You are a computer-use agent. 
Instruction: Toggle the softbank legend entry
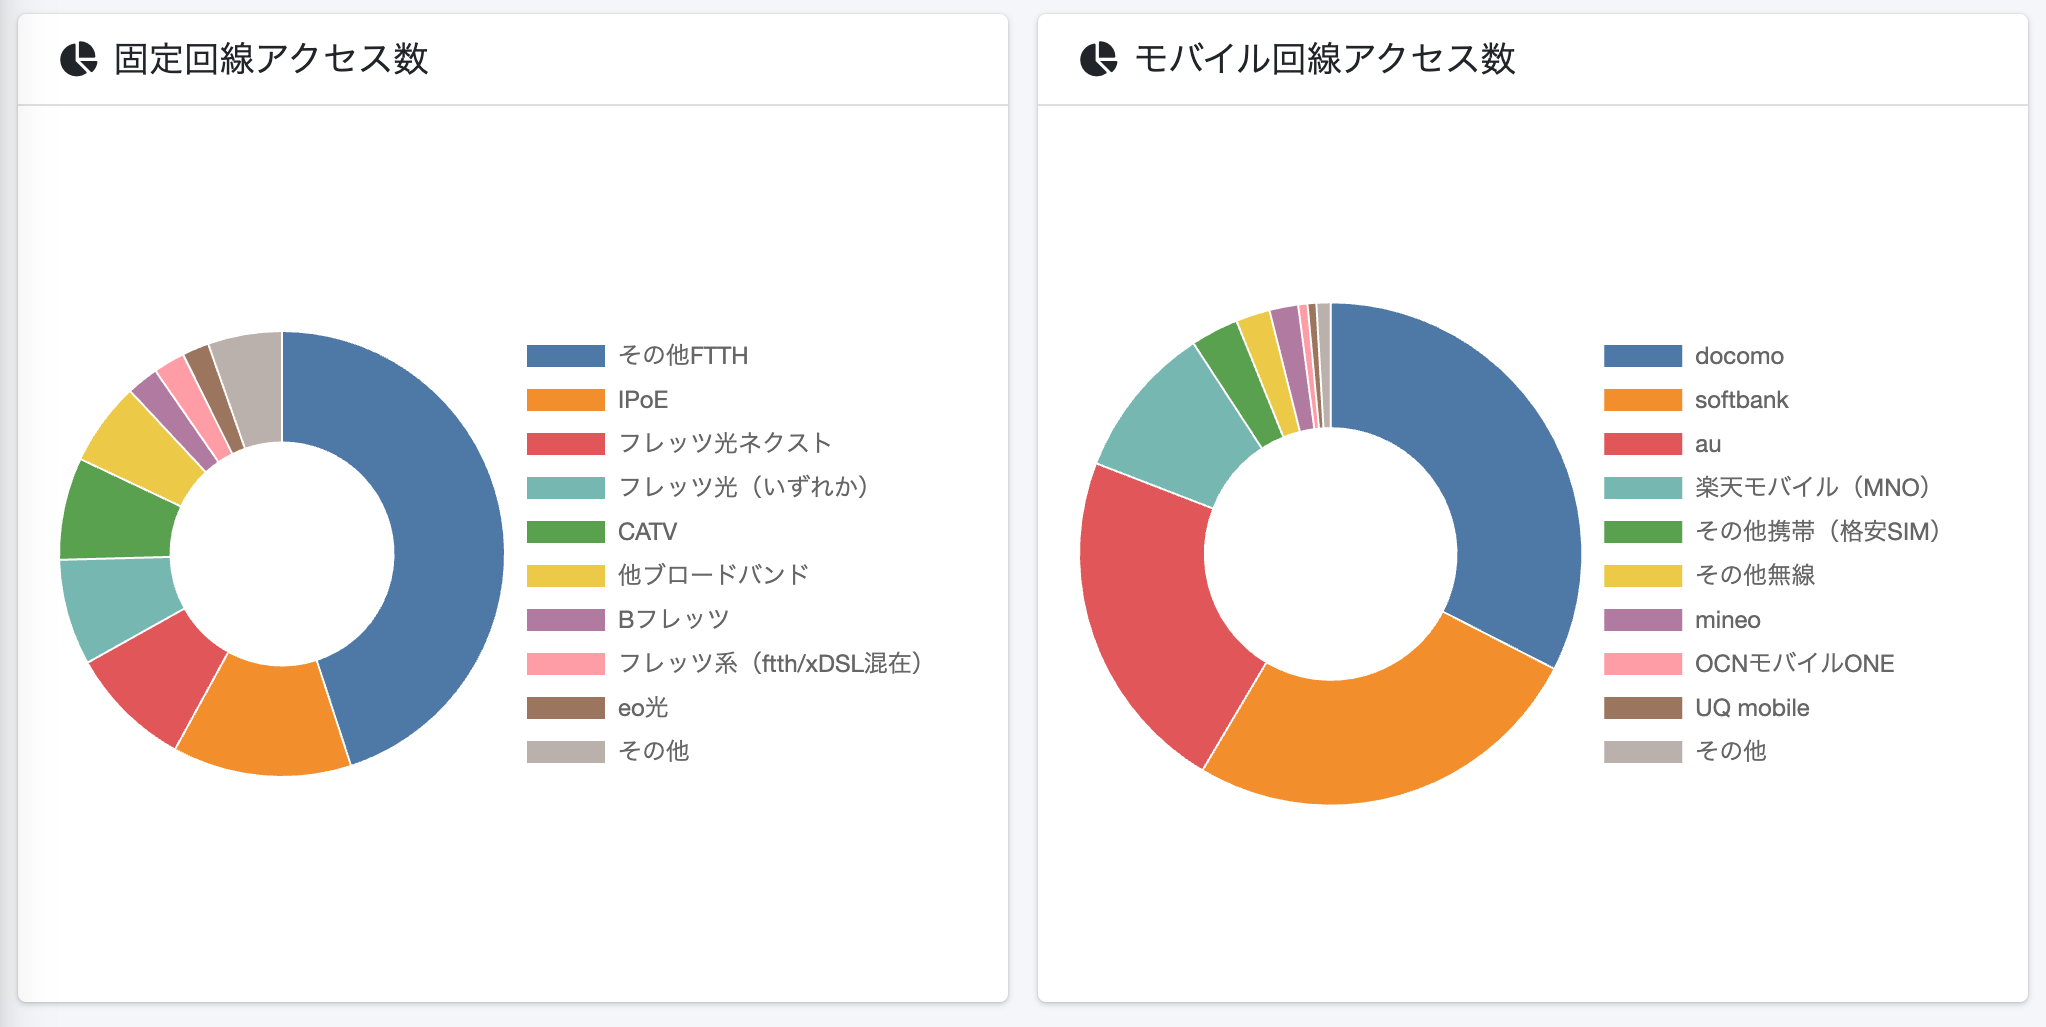tap(1741, 400)
